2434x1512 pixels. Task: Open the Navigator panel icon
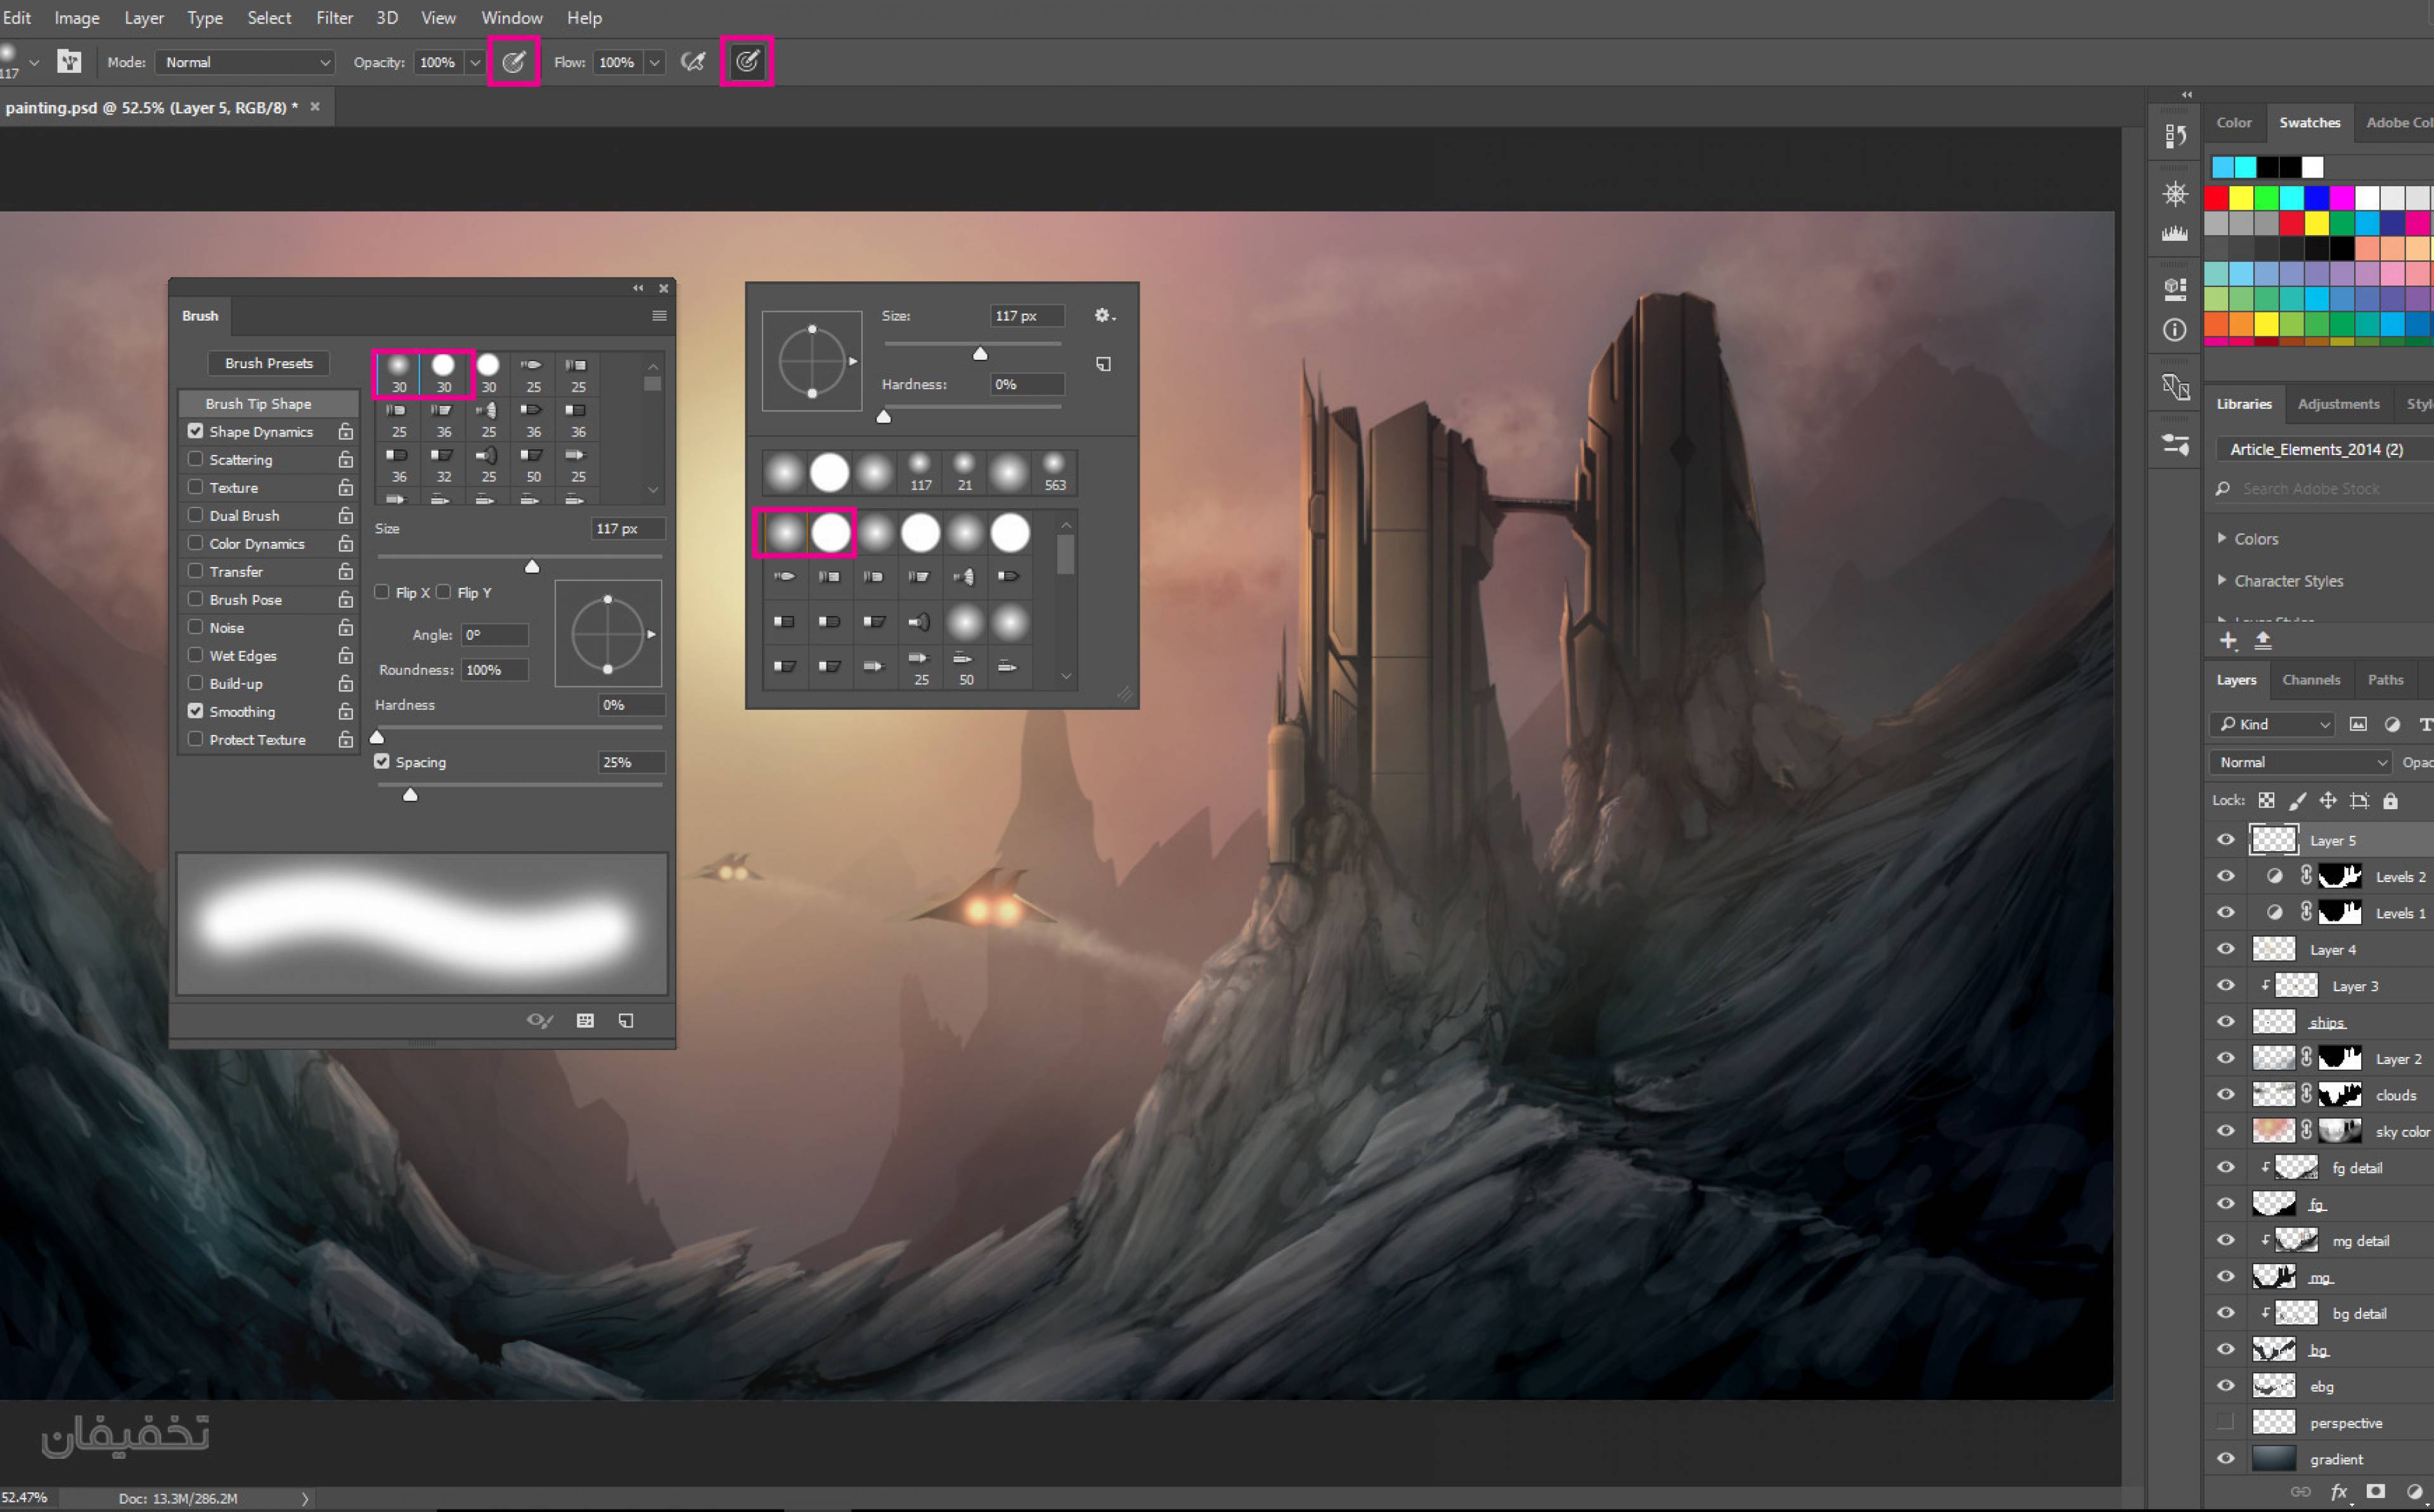[x=2175, y=193]
